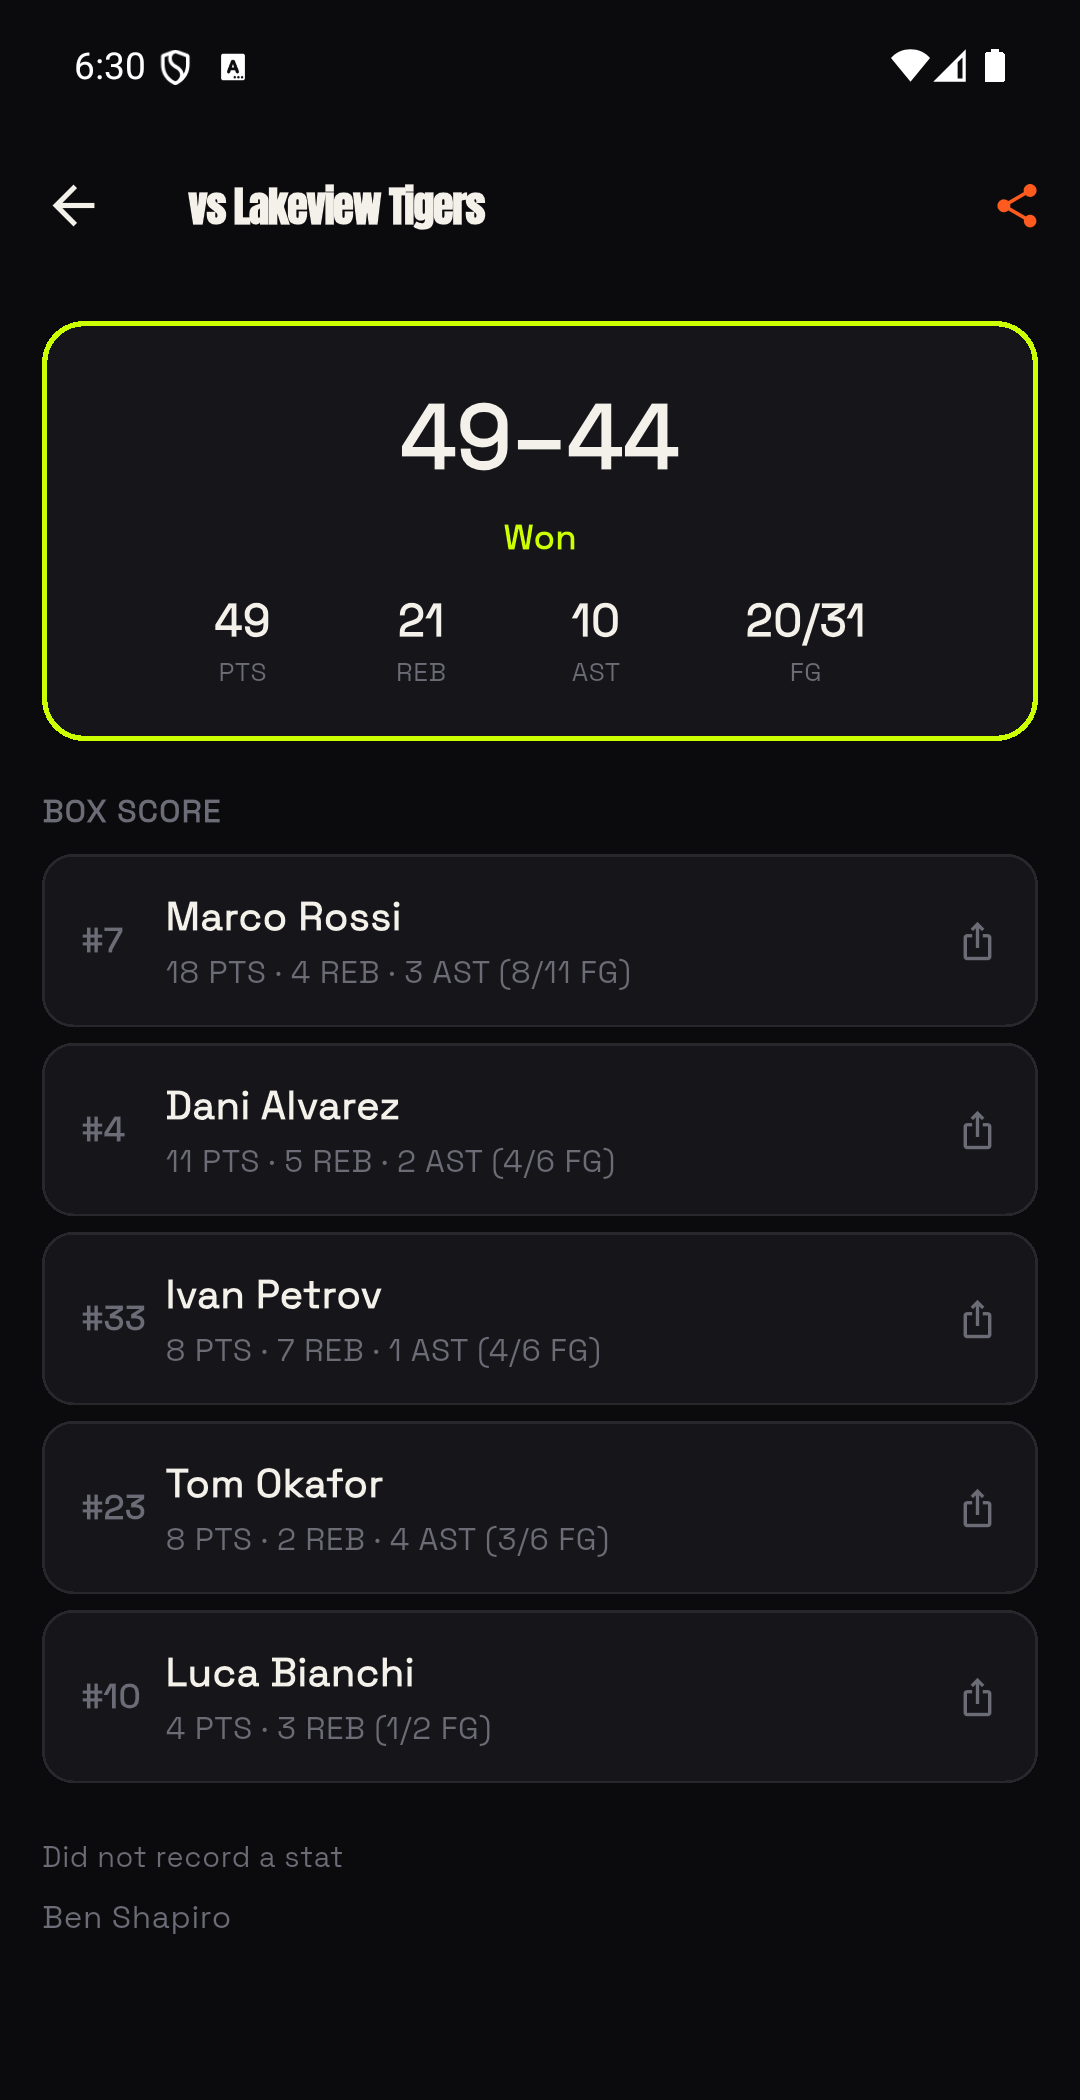Share Luca Bianchi's stat line
Screen dimensions: 1080x2100
(x=977, y=1697)
